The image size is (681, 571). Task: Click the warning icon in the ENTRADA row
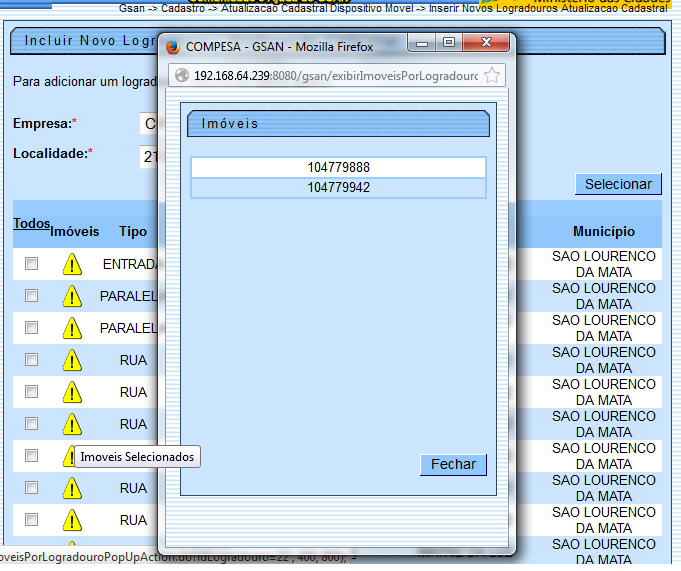click(72, 264)
